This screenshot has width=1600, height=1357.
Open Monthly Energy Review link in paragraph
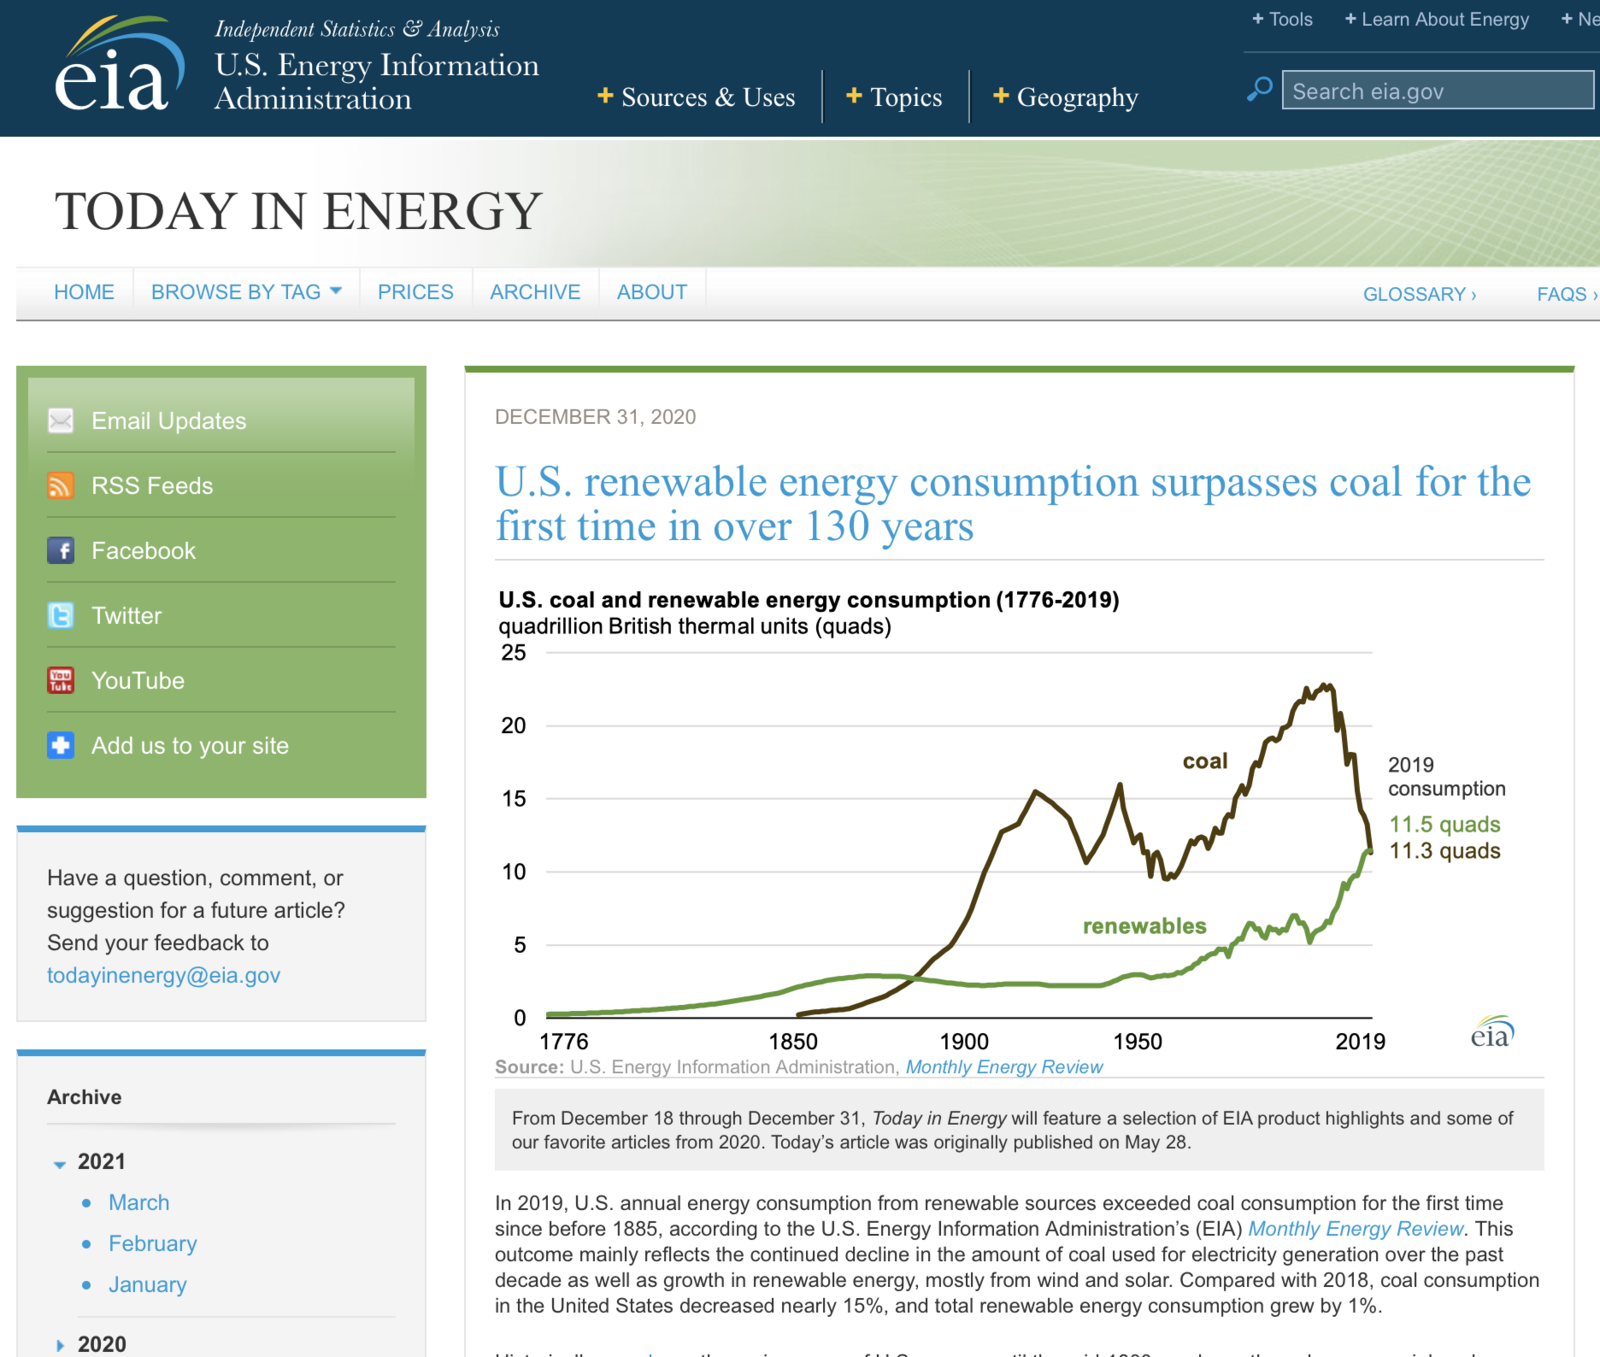pyautogui.click(x=1355, y=1228)
